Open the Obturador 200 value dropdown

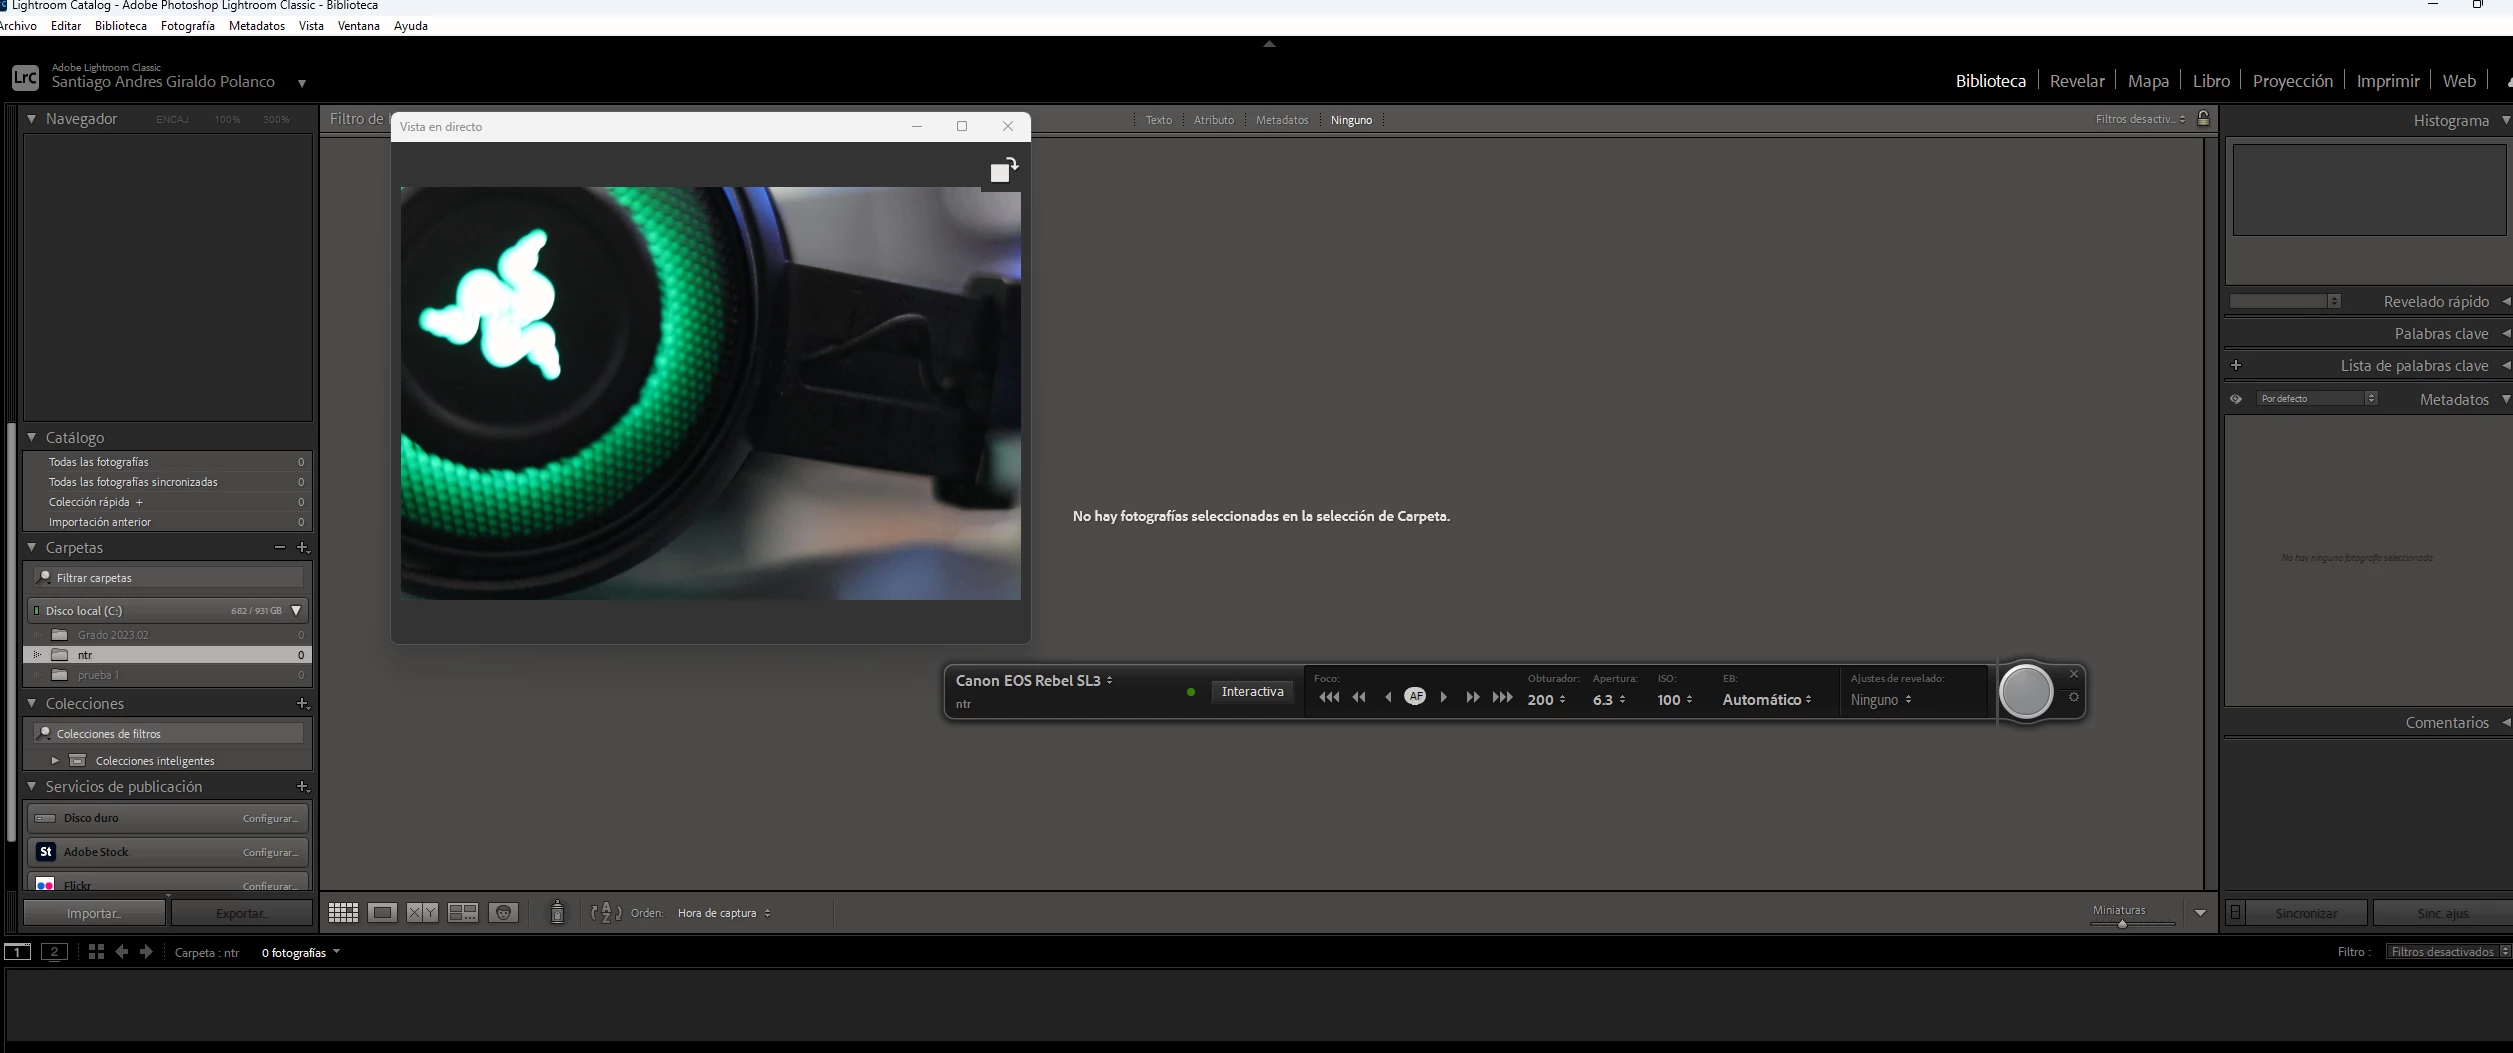click(1546, 699)
